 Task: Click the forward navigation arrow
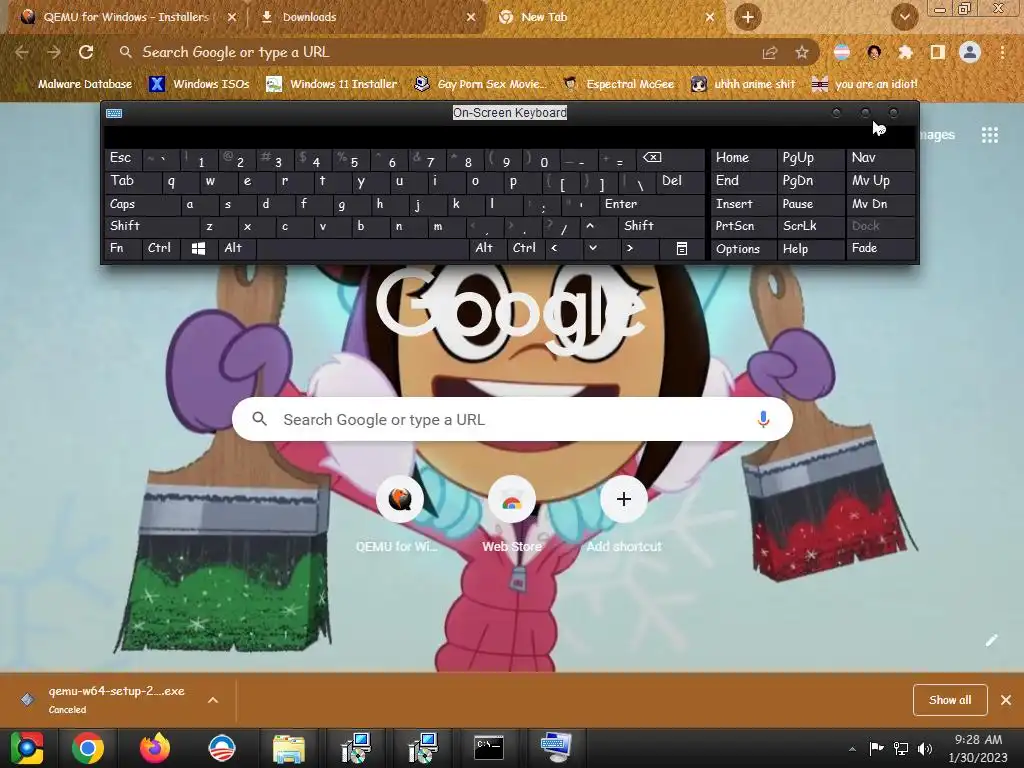(54, 52)
